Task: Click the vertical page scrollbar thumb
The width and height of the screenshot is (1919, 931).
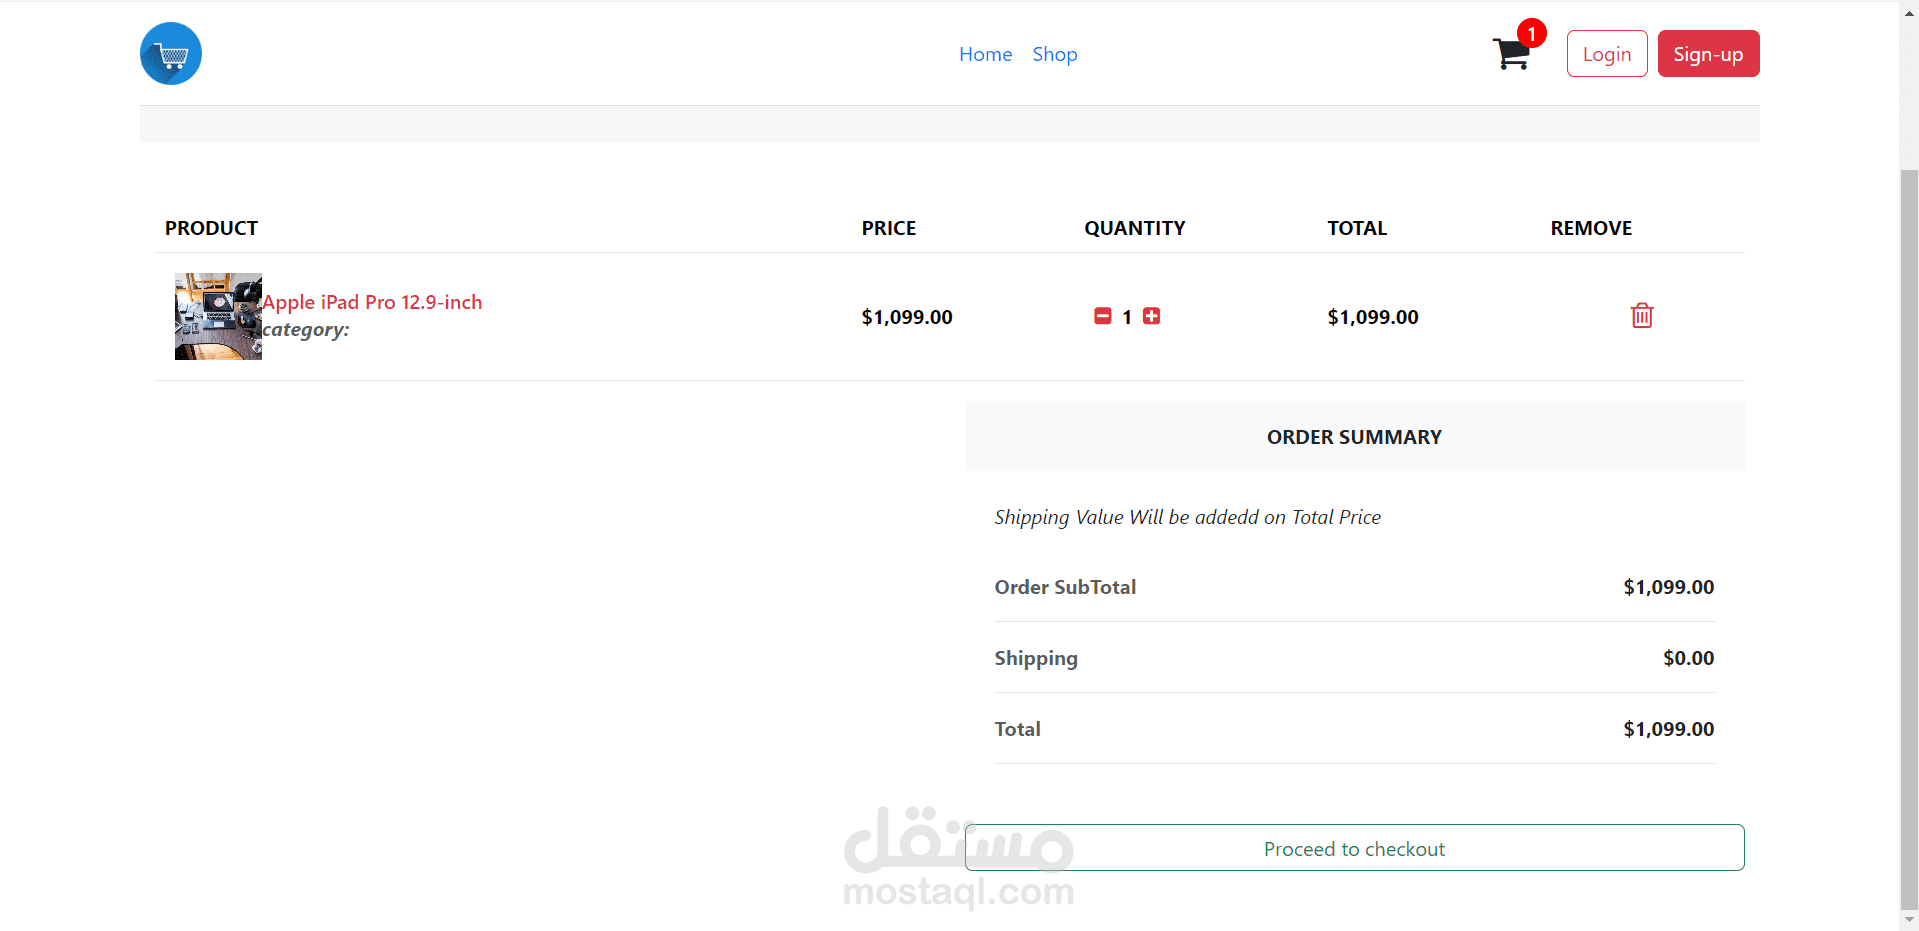Action: pos(1909,540)
